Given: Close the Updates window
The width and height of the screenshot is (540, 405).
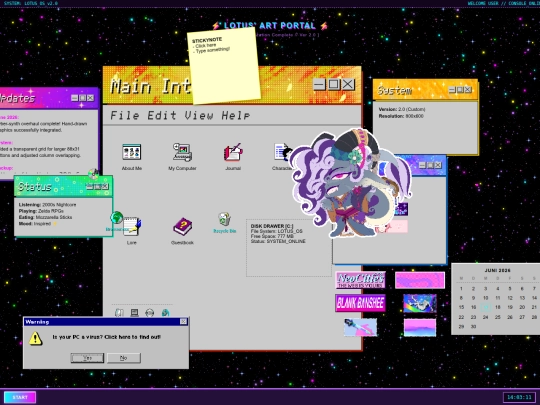Looking at the screenshot, I should coord(90,98).
